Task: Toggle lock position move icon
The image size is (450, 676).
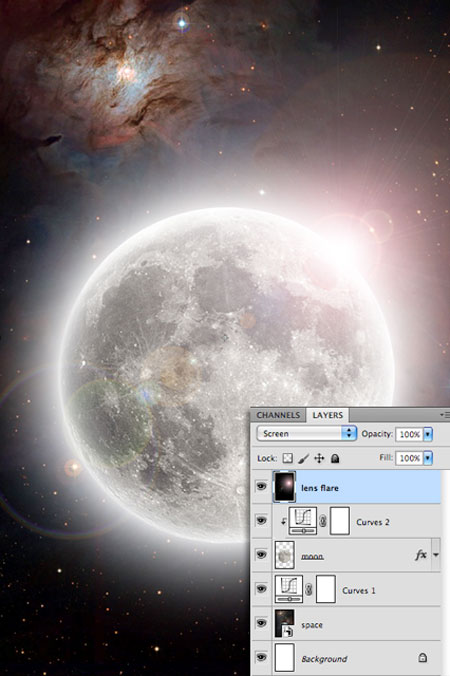Action: point(319,458)
